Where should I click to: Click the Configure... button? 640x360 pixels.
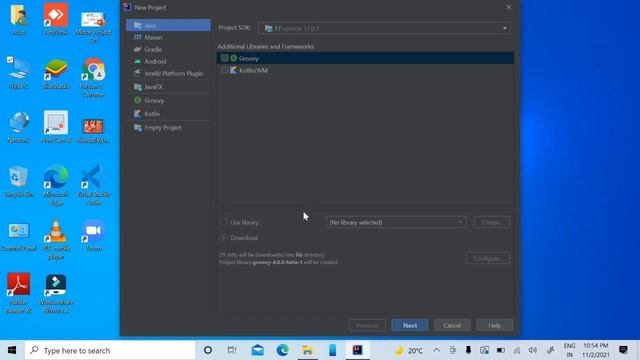[x=488, y=258]
